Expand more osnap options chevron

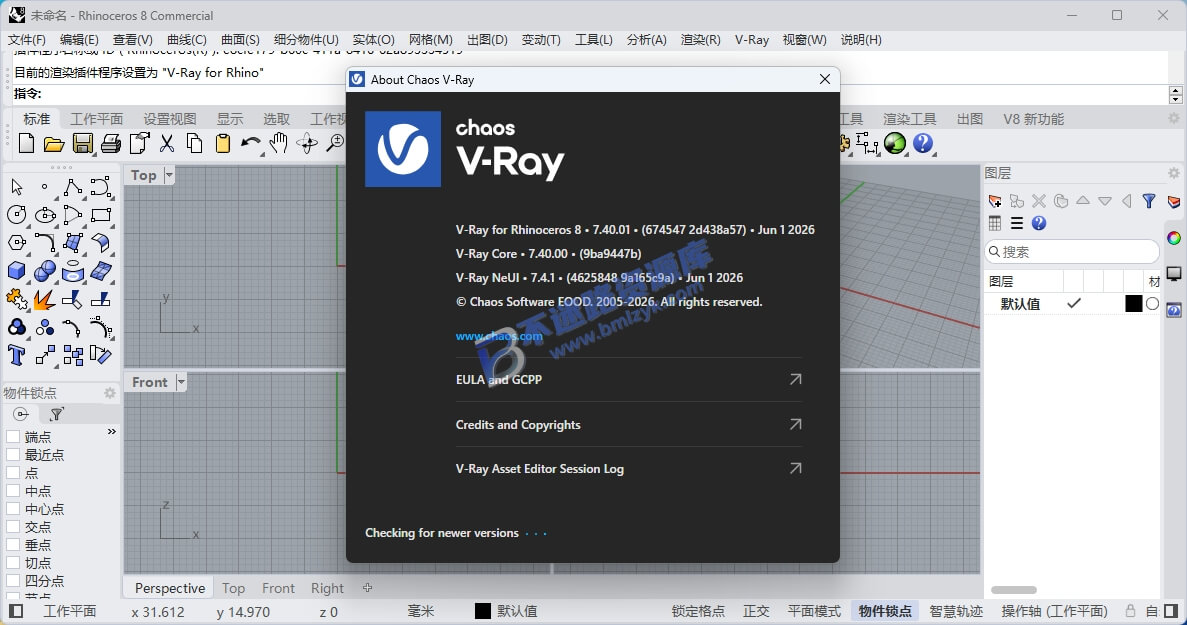pos(111,431)
